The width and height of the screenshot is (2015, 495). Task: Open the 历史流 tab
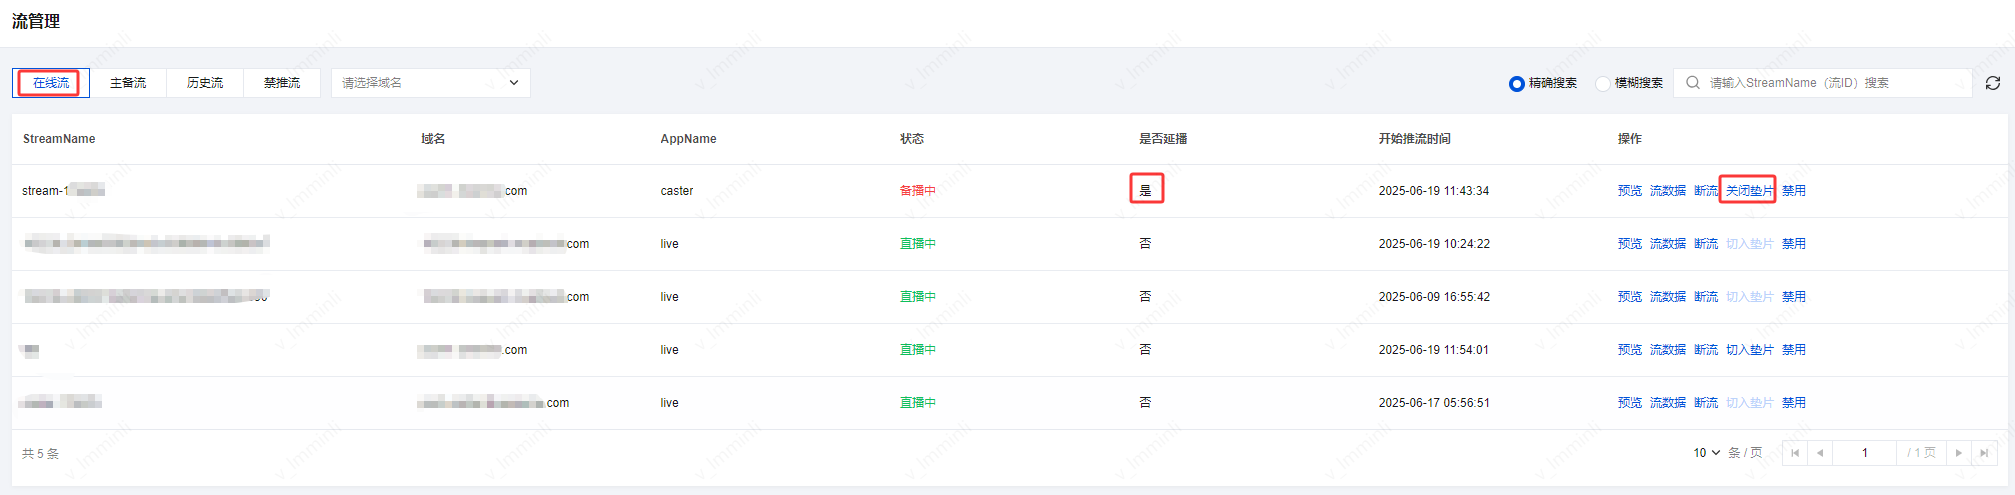pos(205,83)
